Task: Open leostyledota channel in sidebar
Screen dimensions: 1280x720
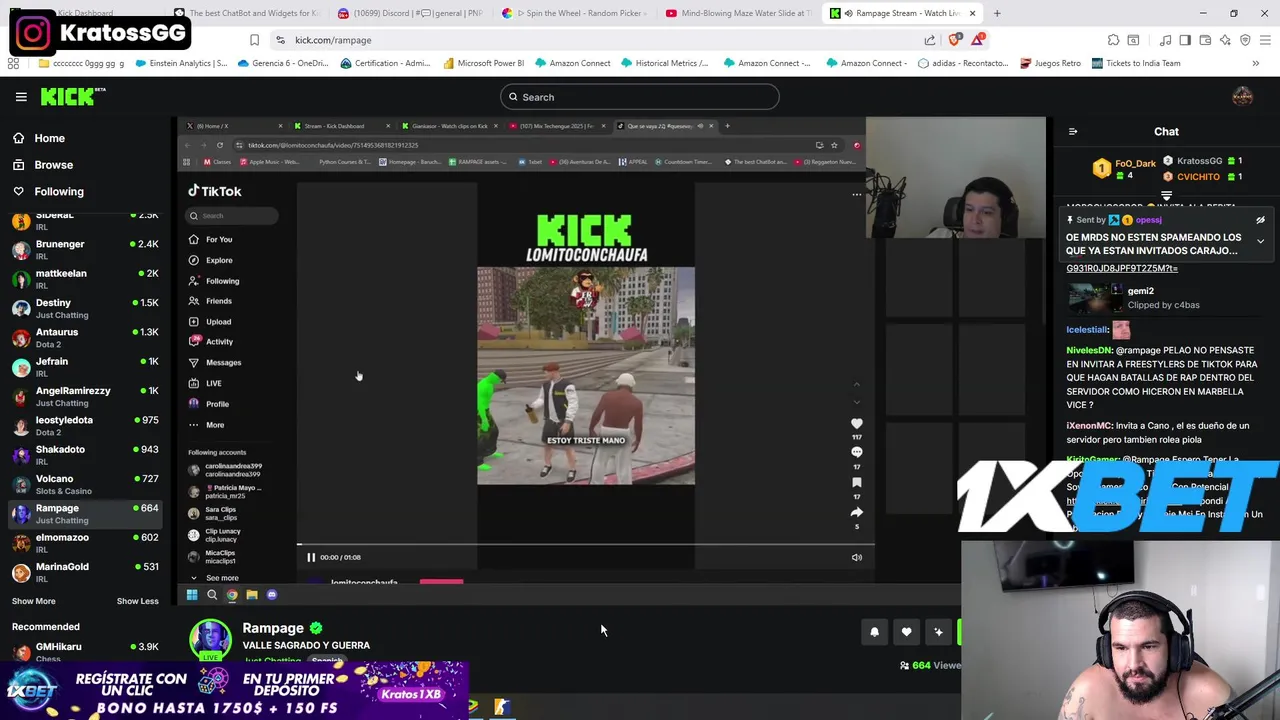Action: coord(85,426)
